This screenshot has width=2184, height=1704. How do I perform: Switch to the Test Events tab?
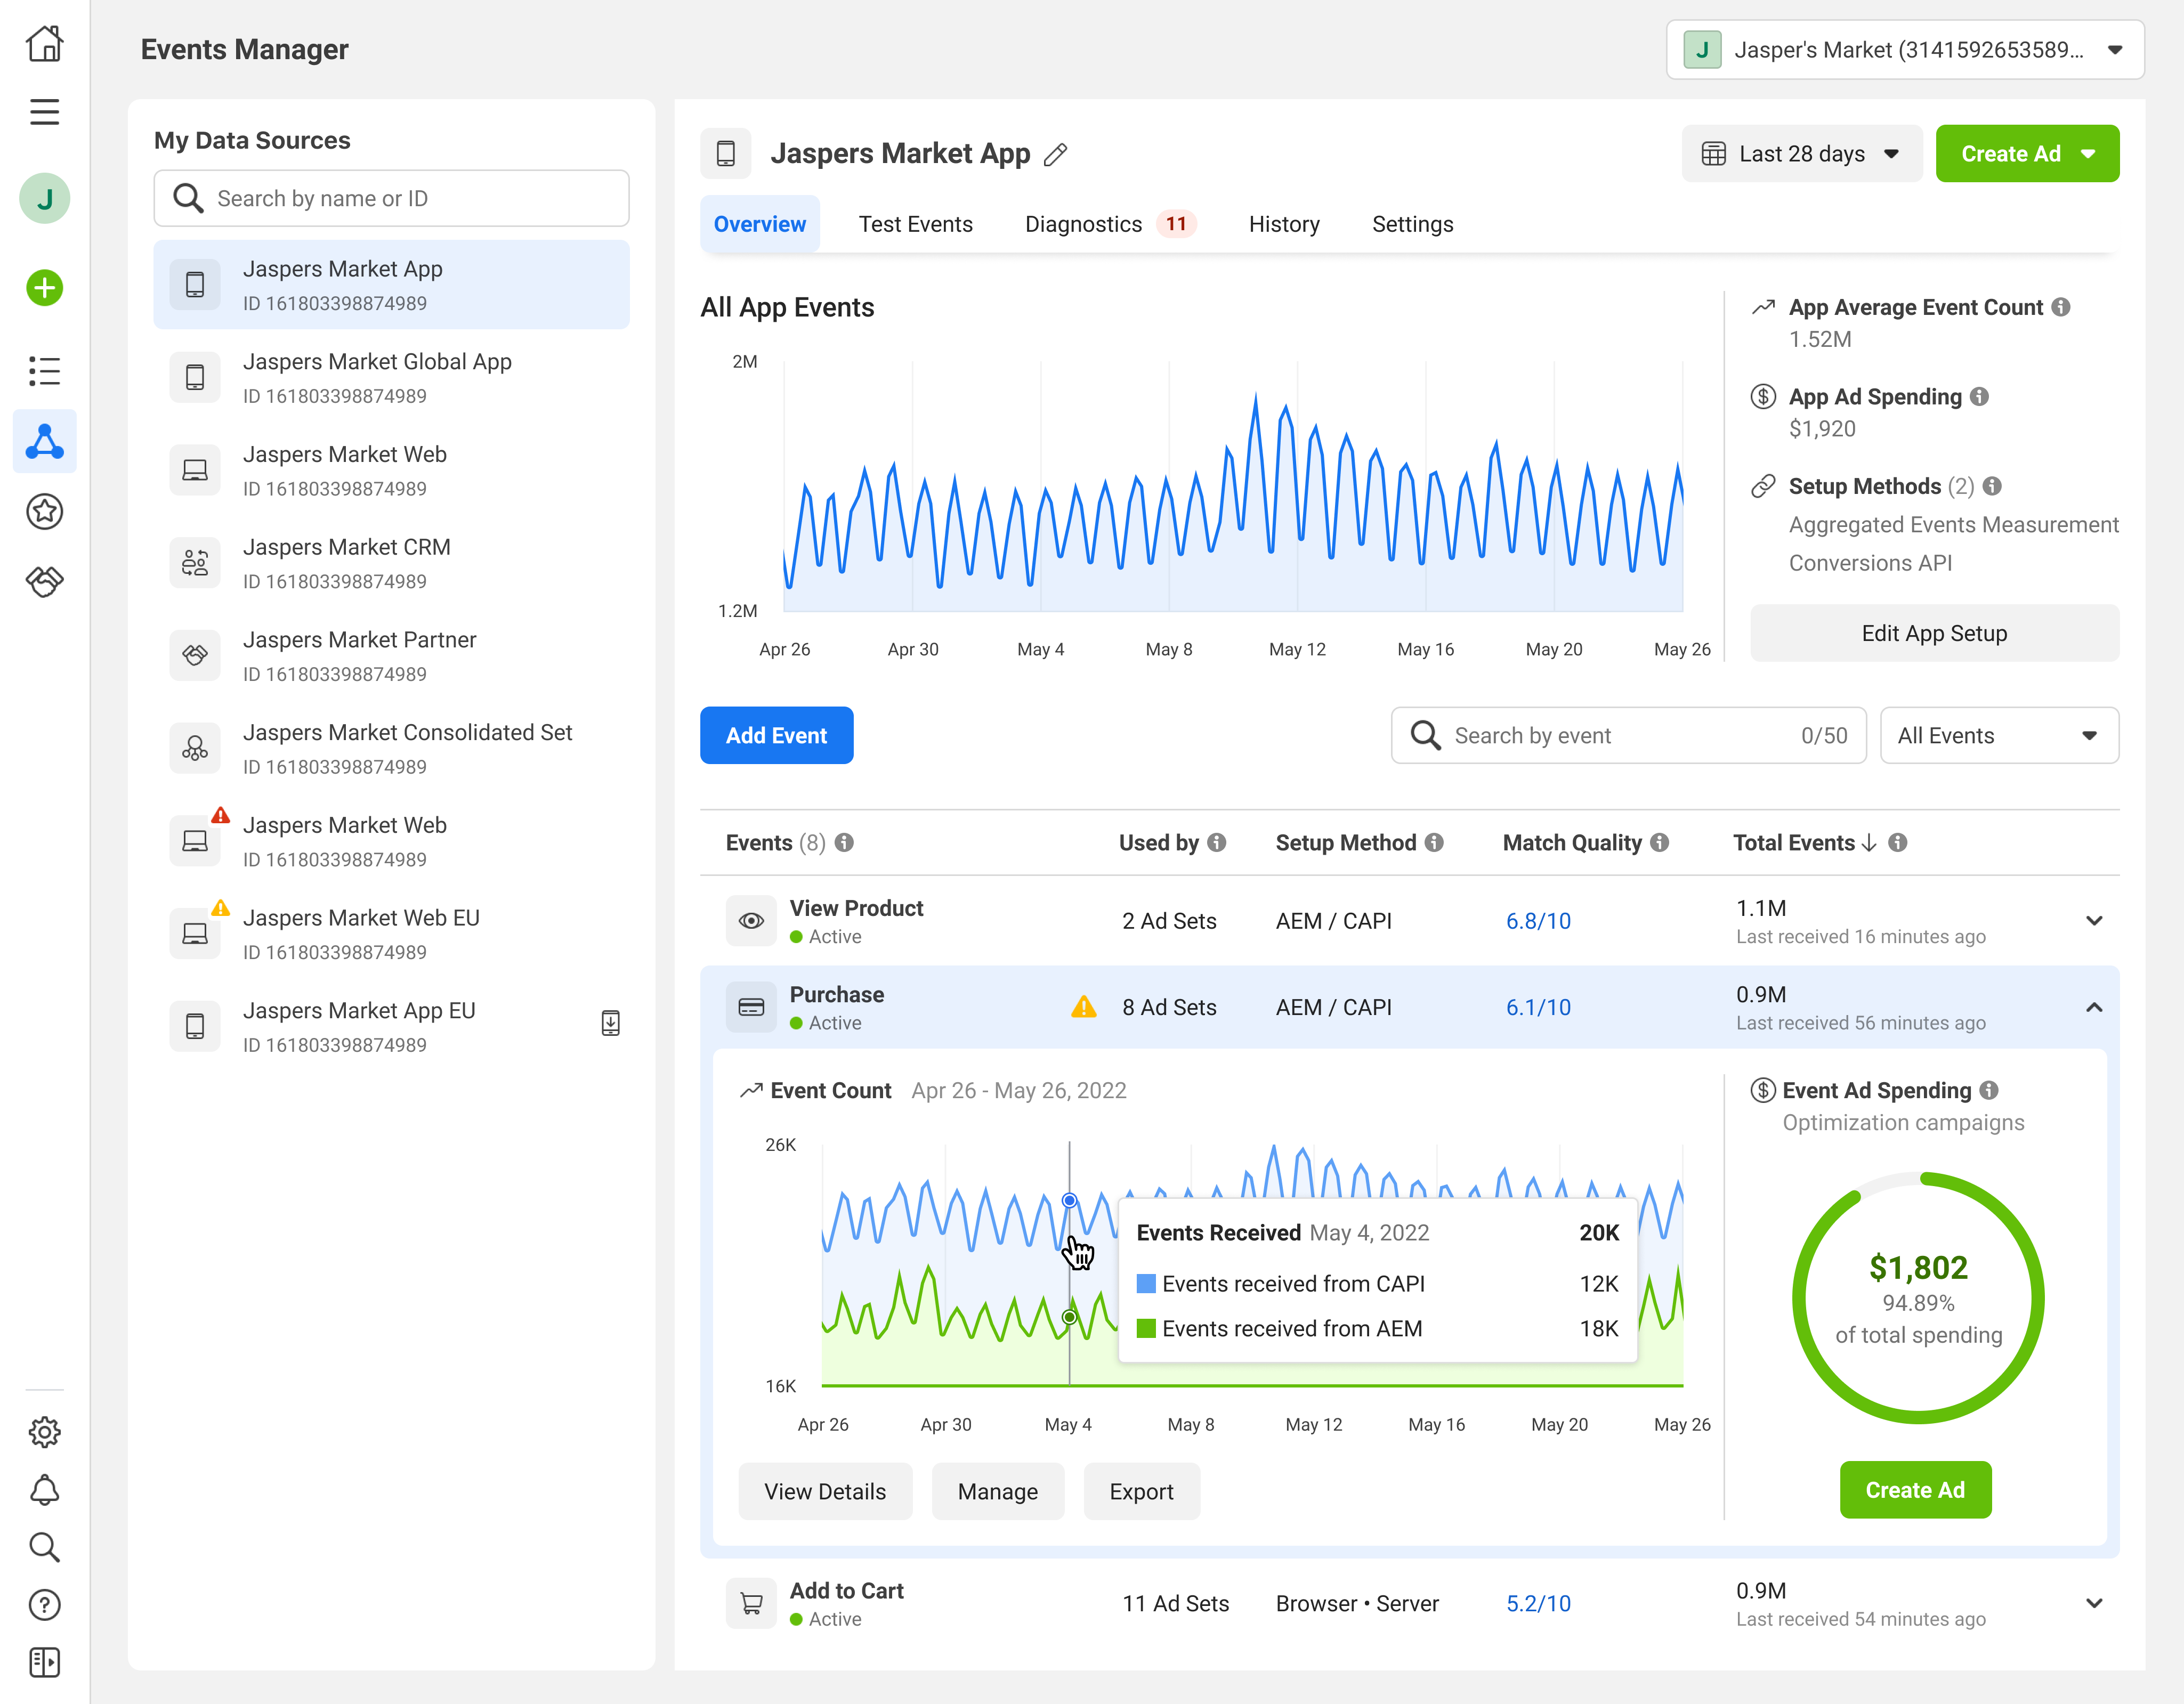[915, 224]
